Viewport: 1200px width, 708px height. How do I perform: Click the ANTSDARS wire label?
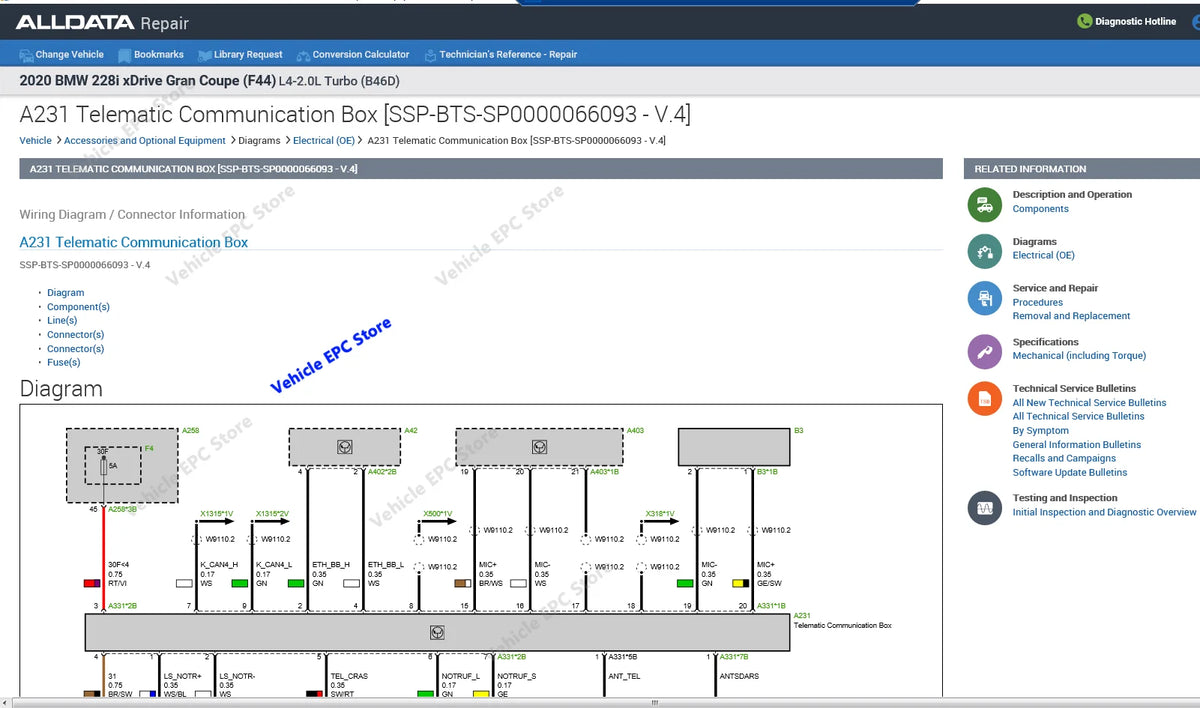click(x=739, y=676)
